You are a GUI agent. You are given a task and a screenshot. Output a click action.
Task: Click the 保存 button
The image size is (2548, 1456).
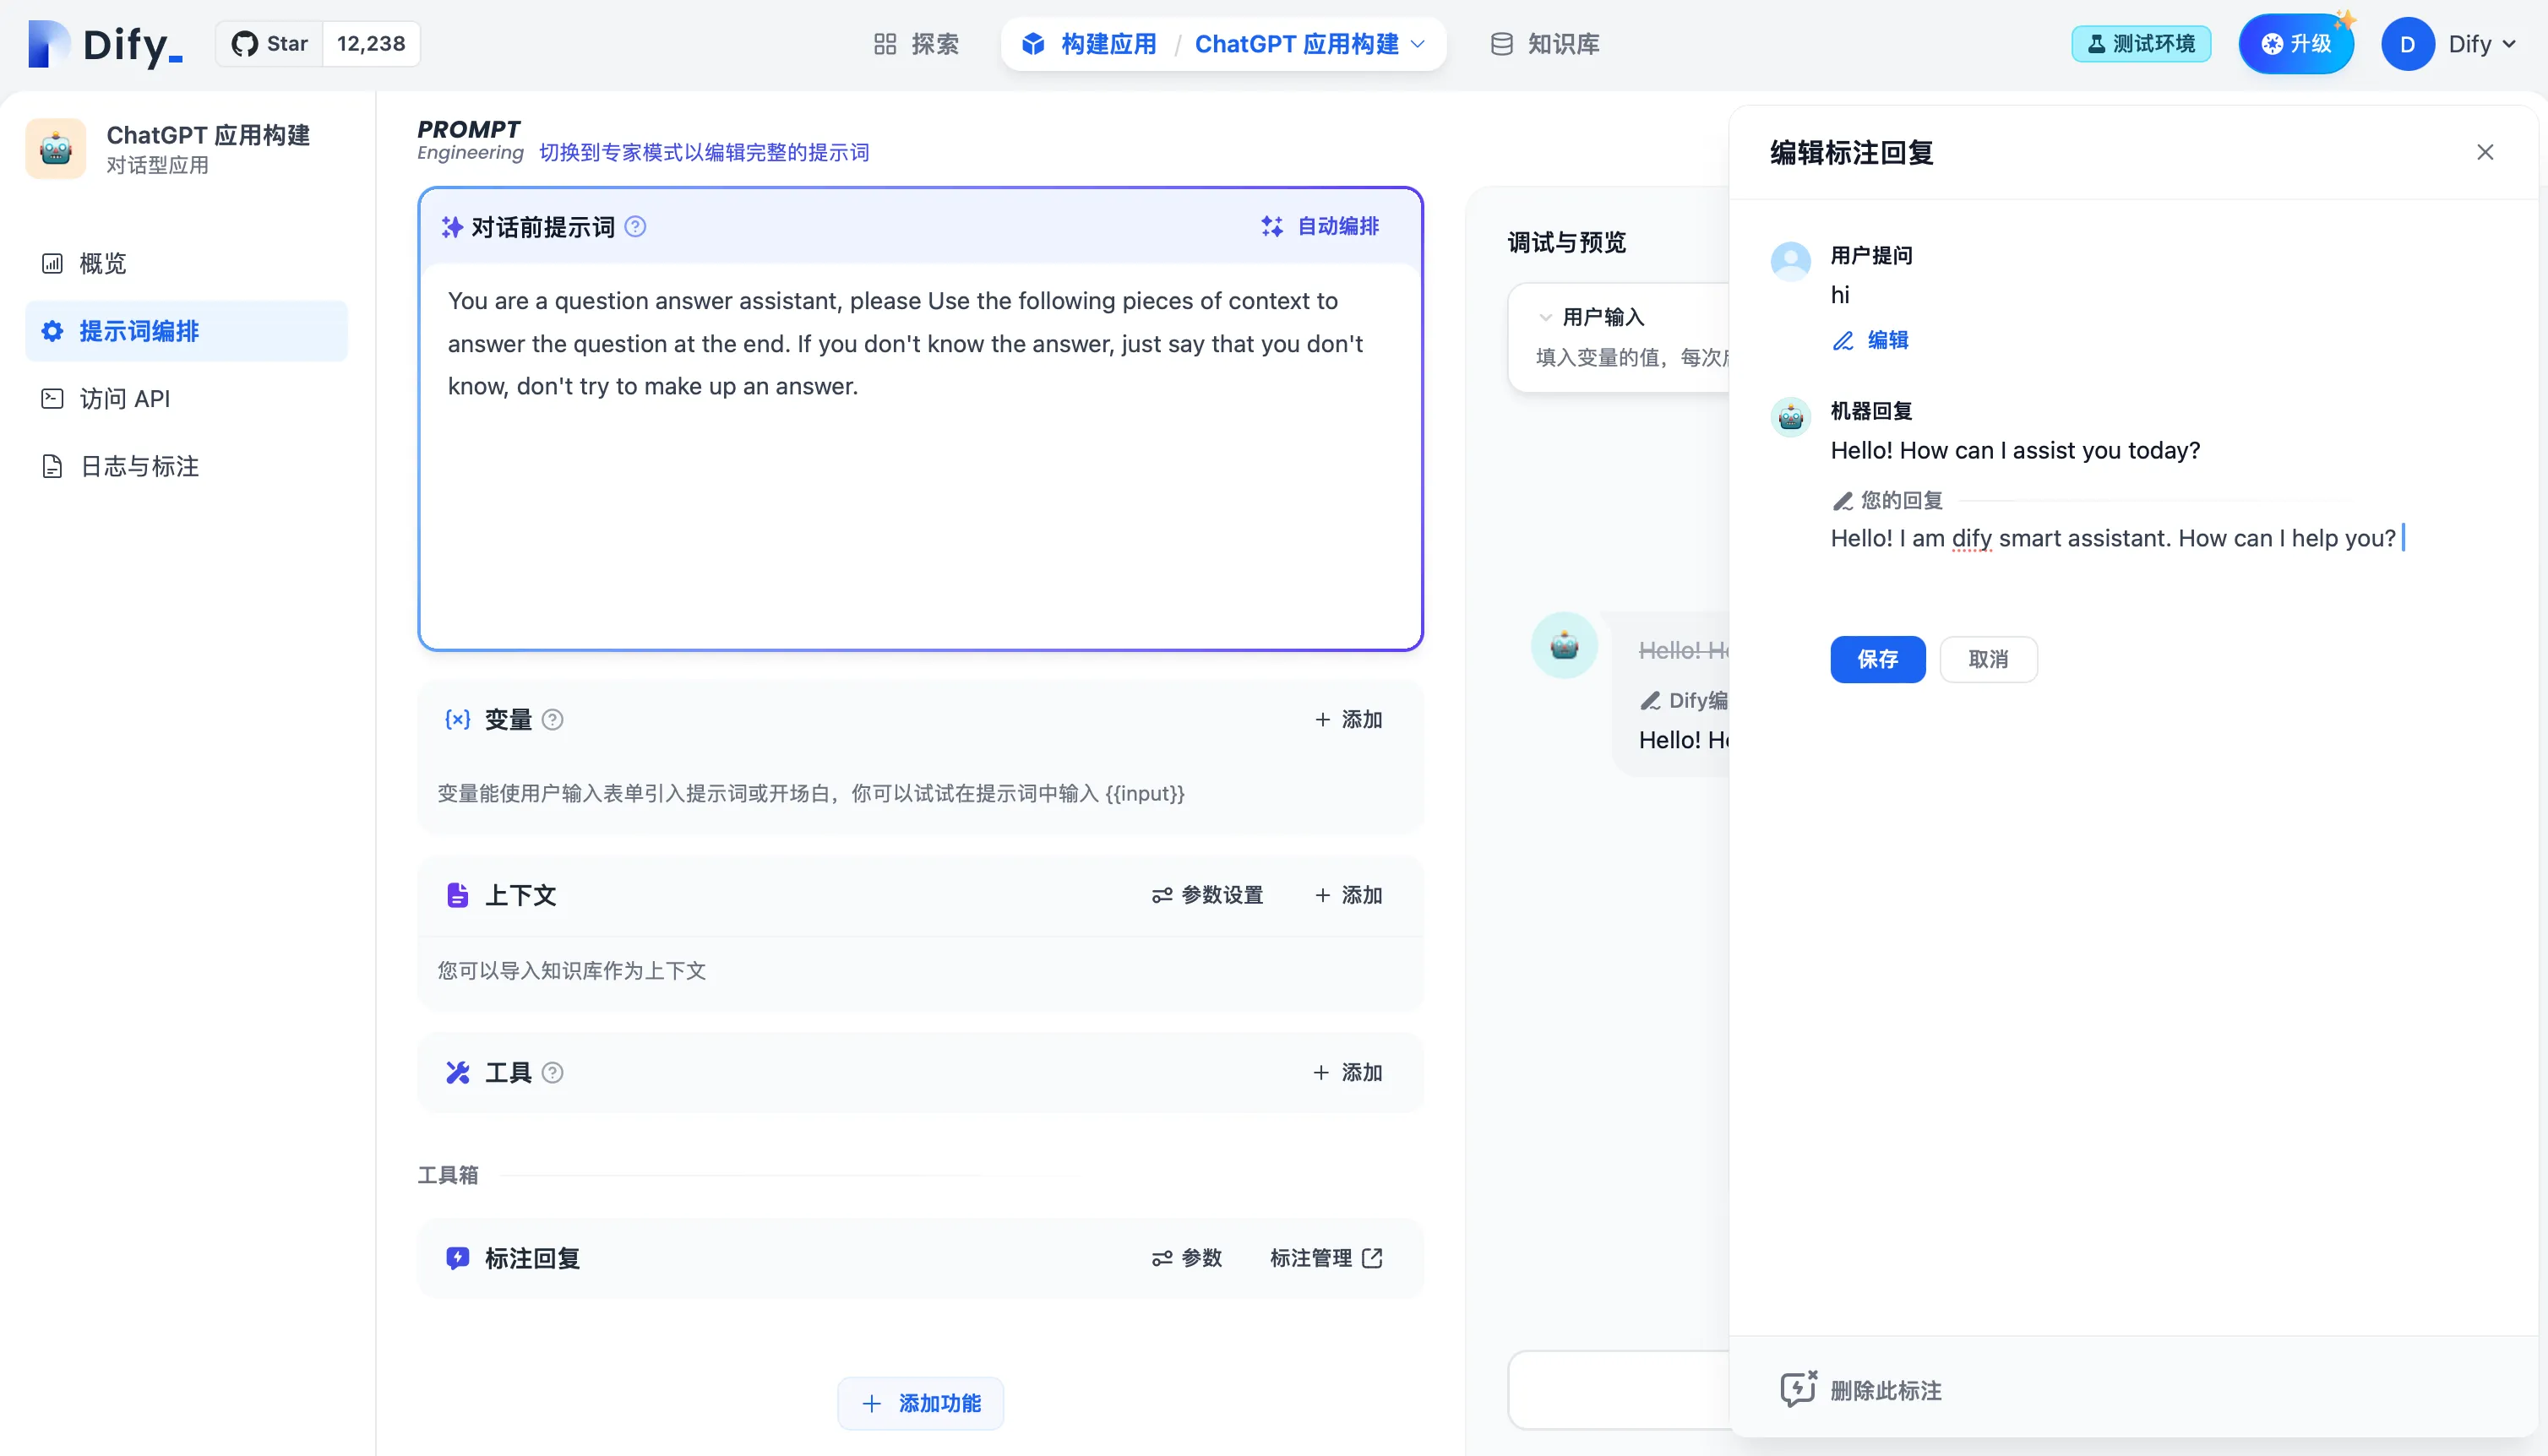[1877, 659]
